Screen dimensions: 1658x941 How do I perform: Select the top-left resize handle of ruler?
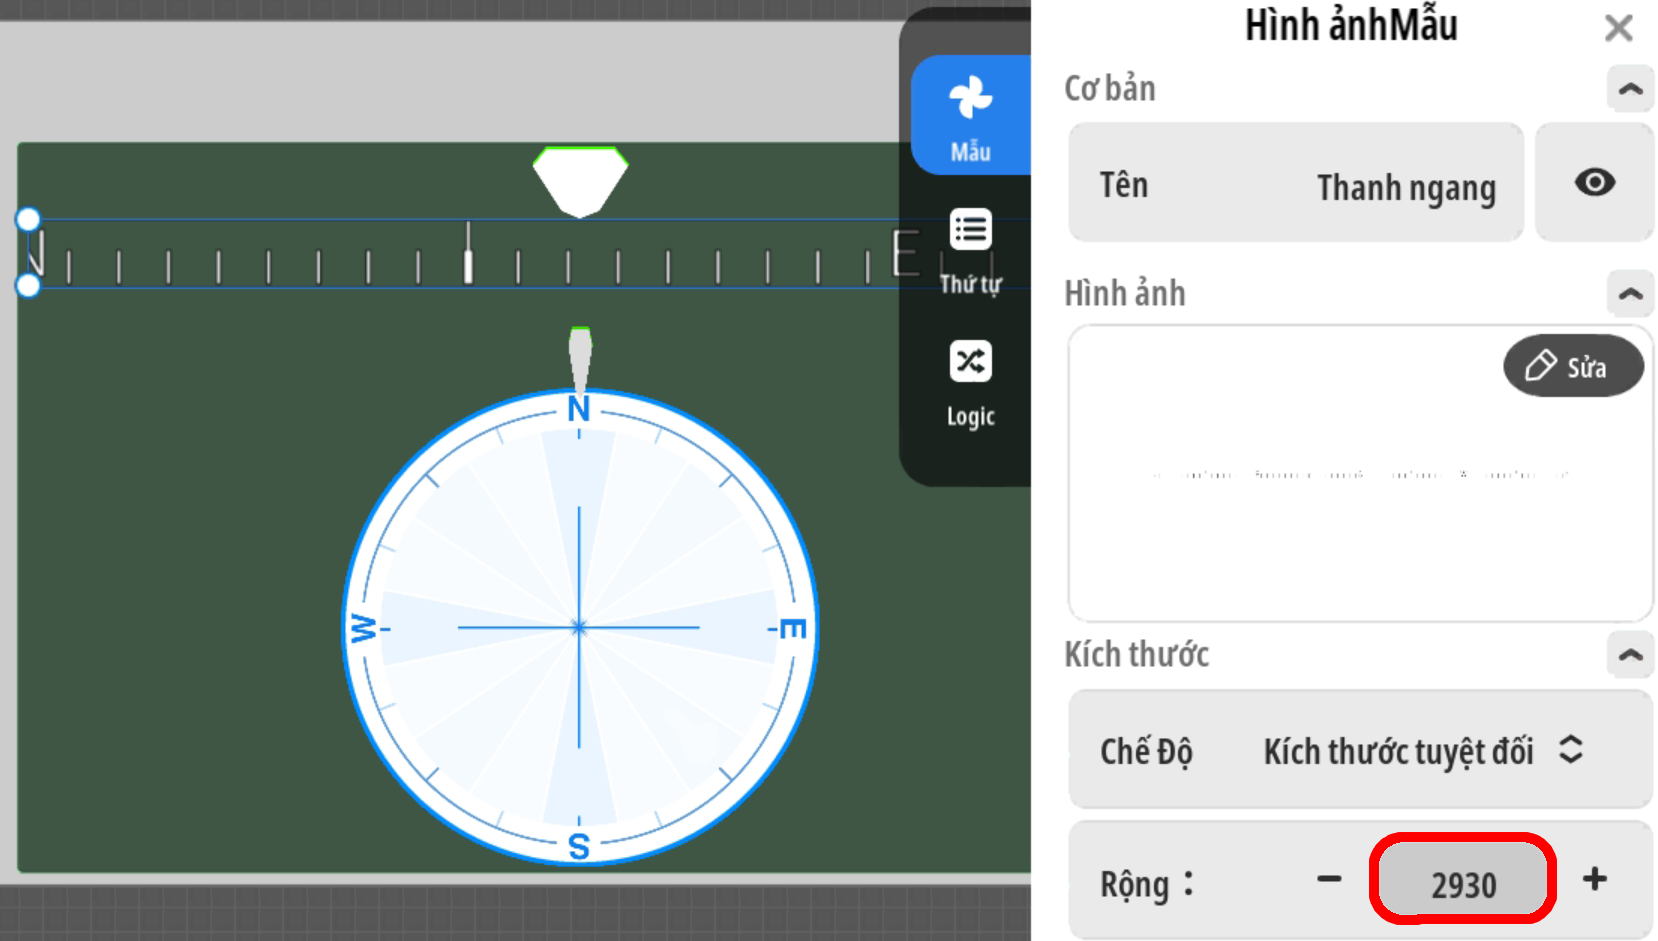click(x=28, y=220)
